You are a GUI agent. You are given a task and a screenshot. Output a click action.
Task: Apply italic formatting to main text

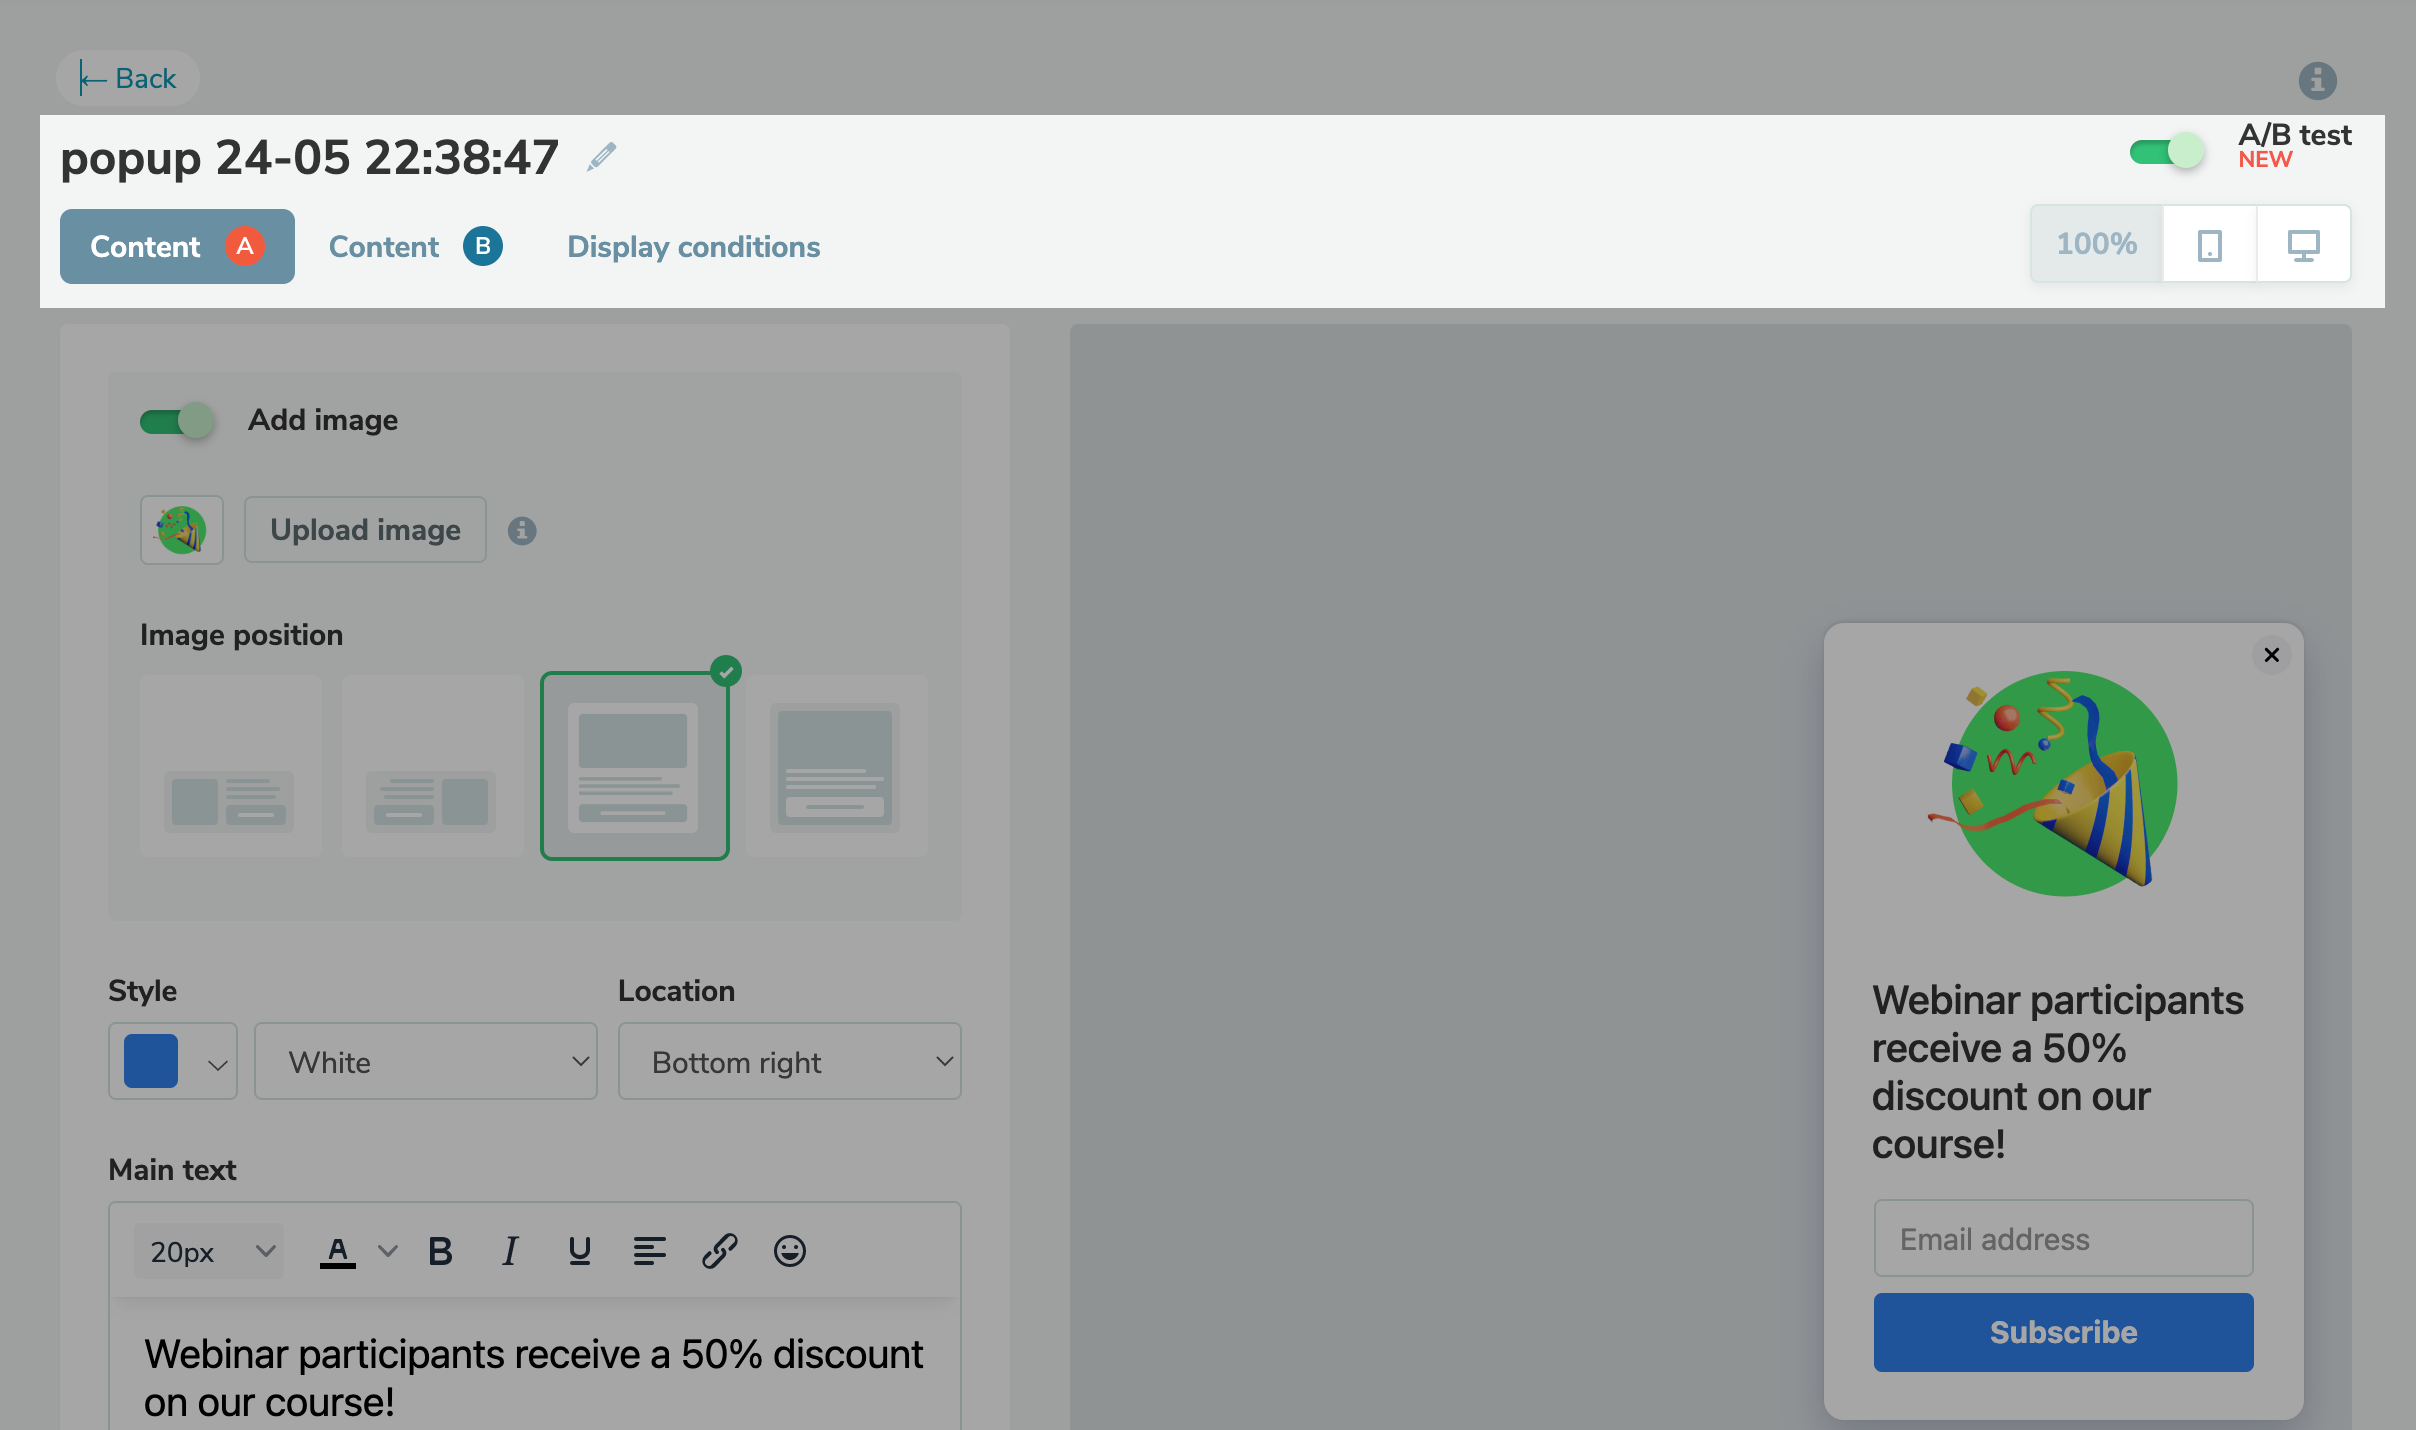510,1250
